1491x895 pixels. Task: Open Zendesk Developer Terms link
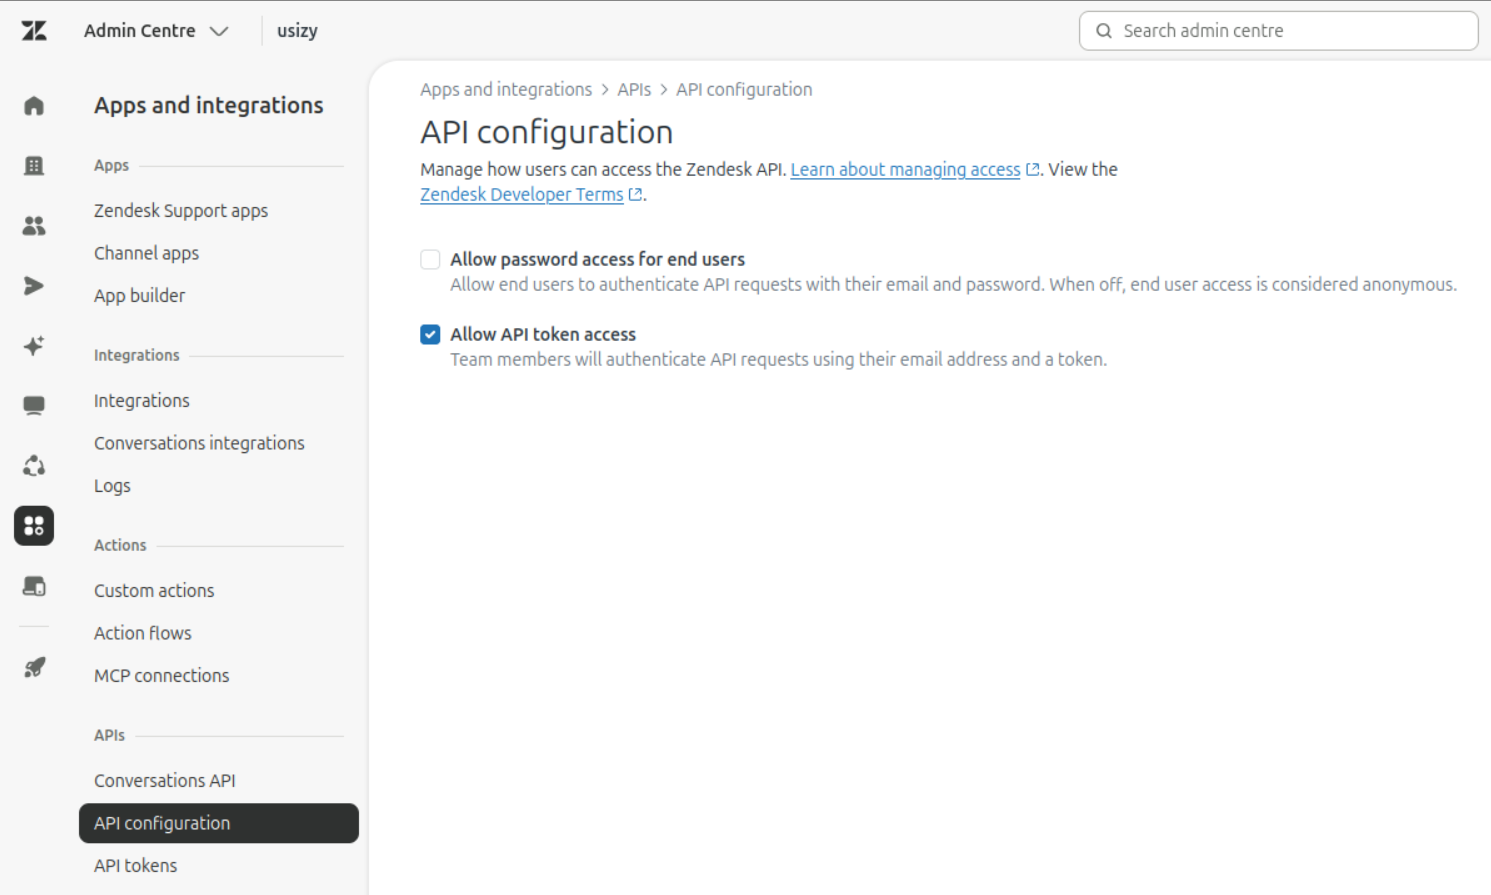pos(521,195)
